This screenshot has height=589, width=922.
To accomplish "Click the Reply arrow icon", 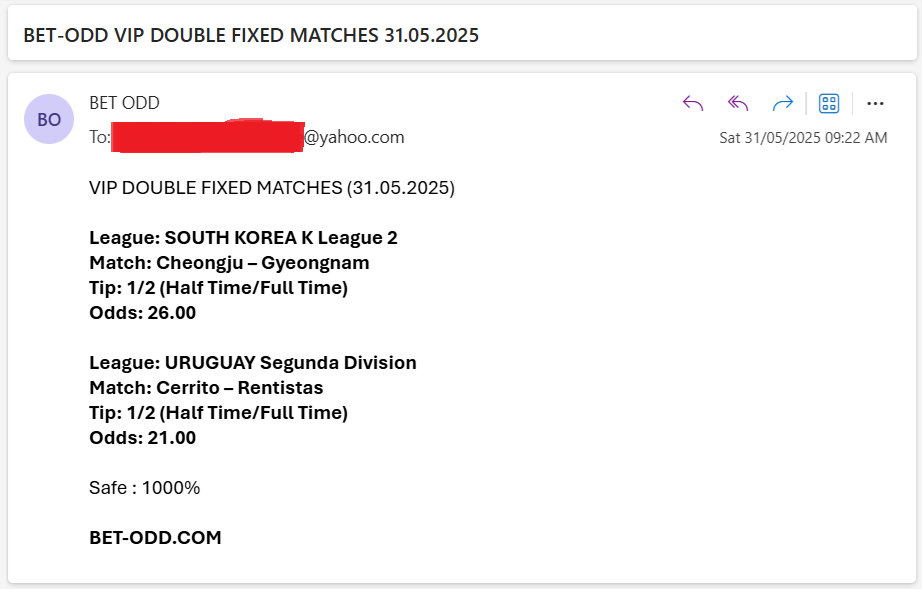I will point(693,103).
